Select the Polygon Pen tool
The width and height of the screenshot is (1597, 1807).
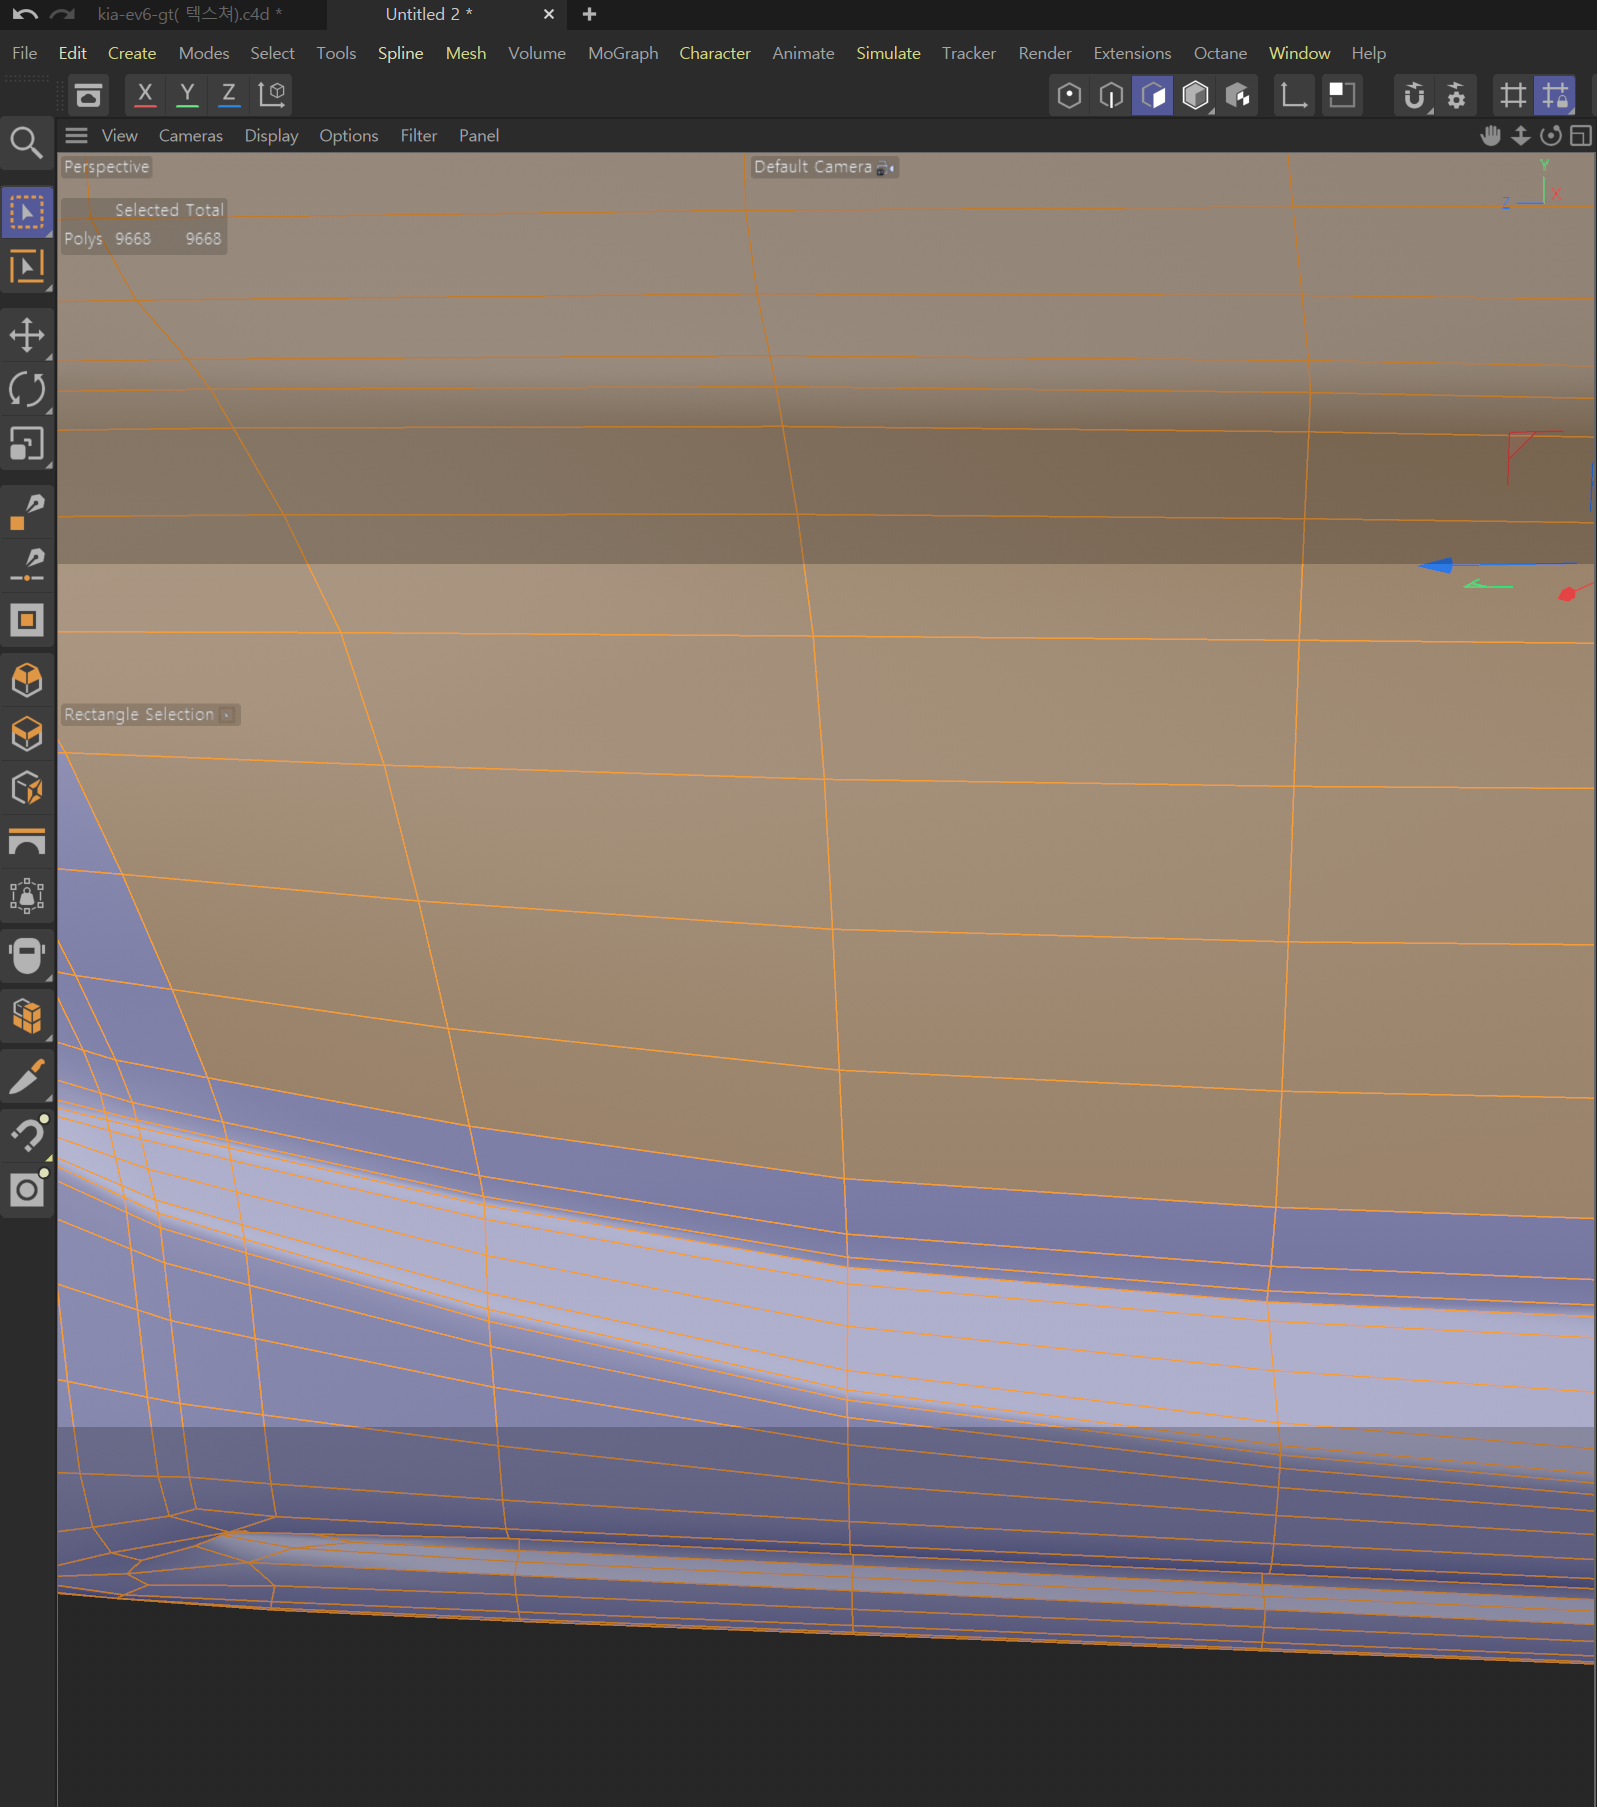[x=26, y=511]
